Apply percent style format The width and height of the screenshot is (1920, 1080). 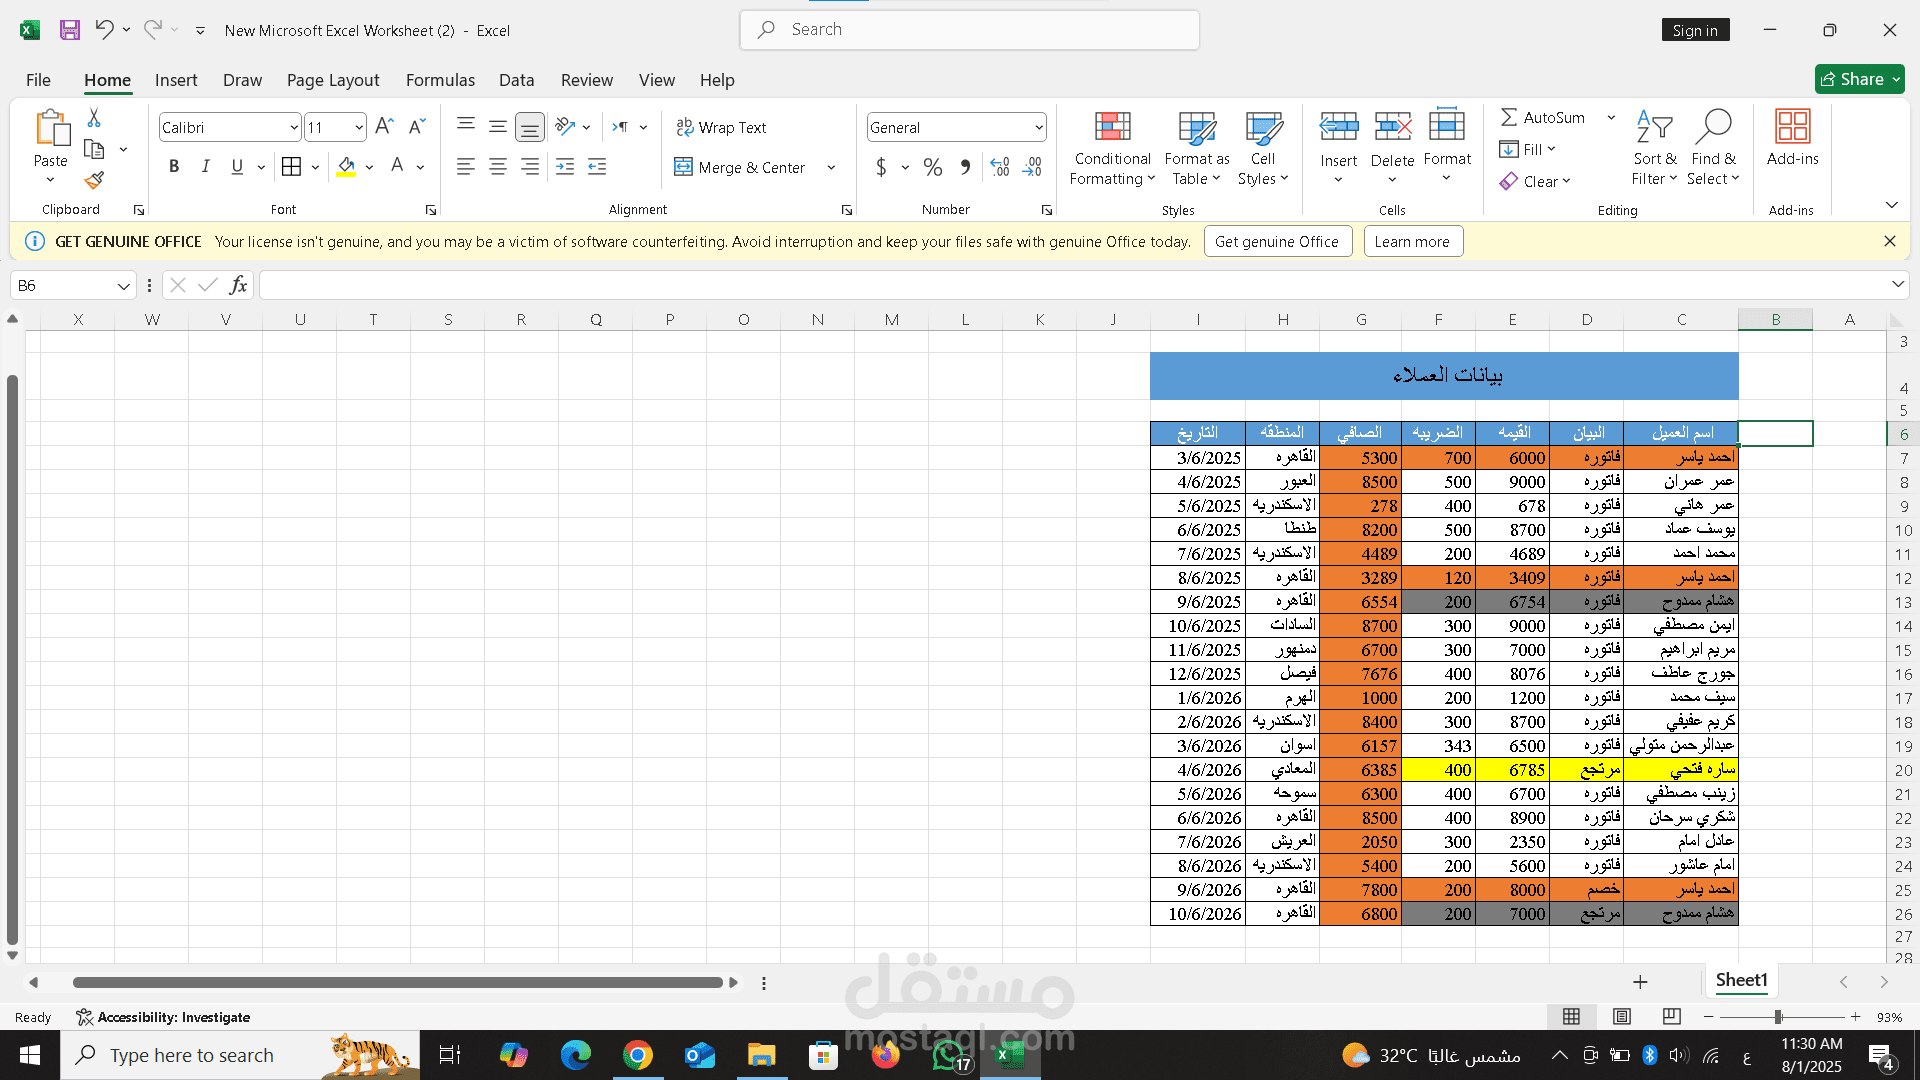(933, 167)
